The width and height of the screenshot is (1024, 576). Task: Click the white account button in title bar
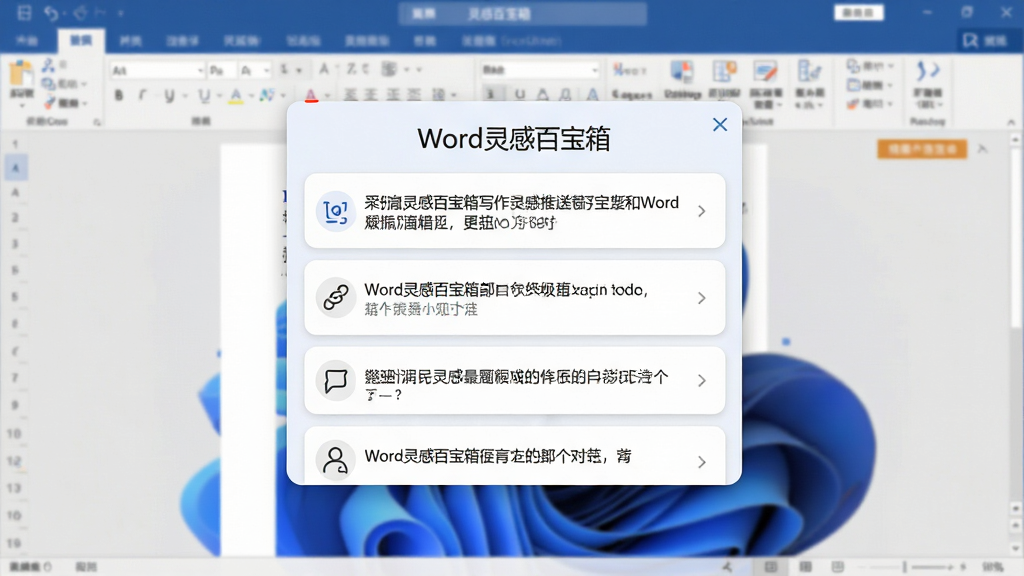pos(858,12)
